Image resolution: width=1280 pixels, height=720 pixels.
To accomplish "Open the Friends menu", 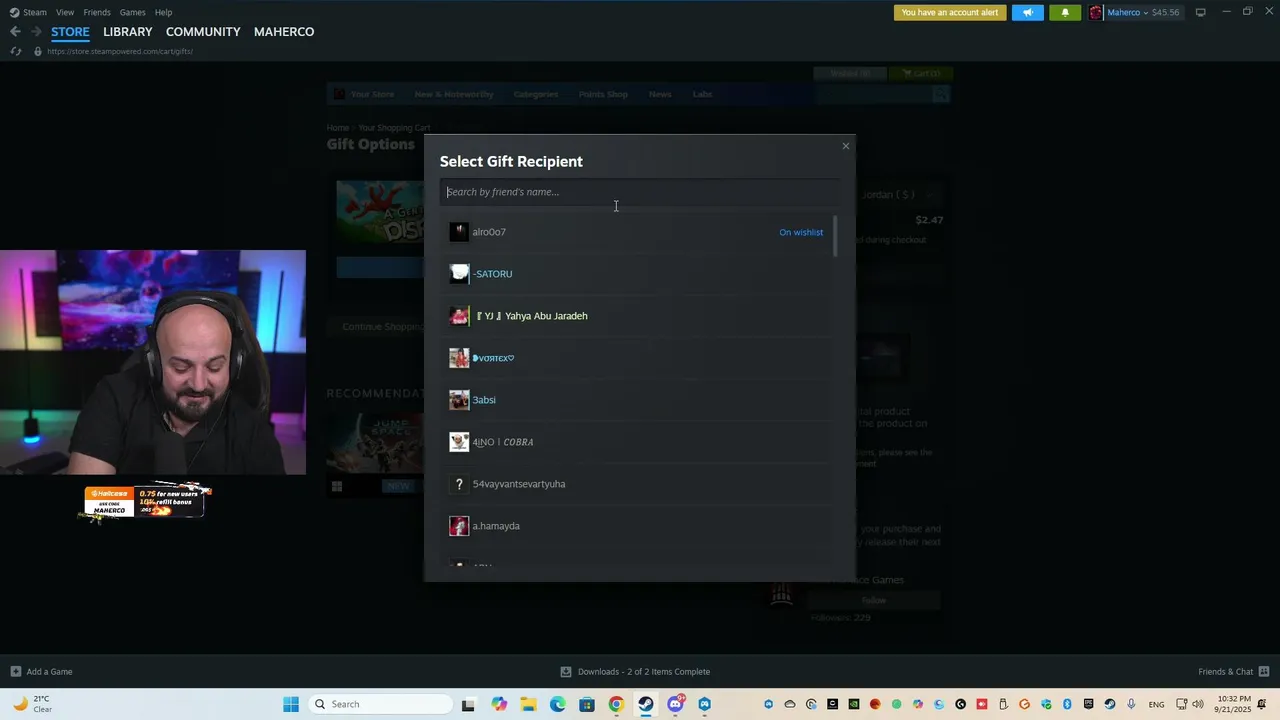I will [97, 12].
